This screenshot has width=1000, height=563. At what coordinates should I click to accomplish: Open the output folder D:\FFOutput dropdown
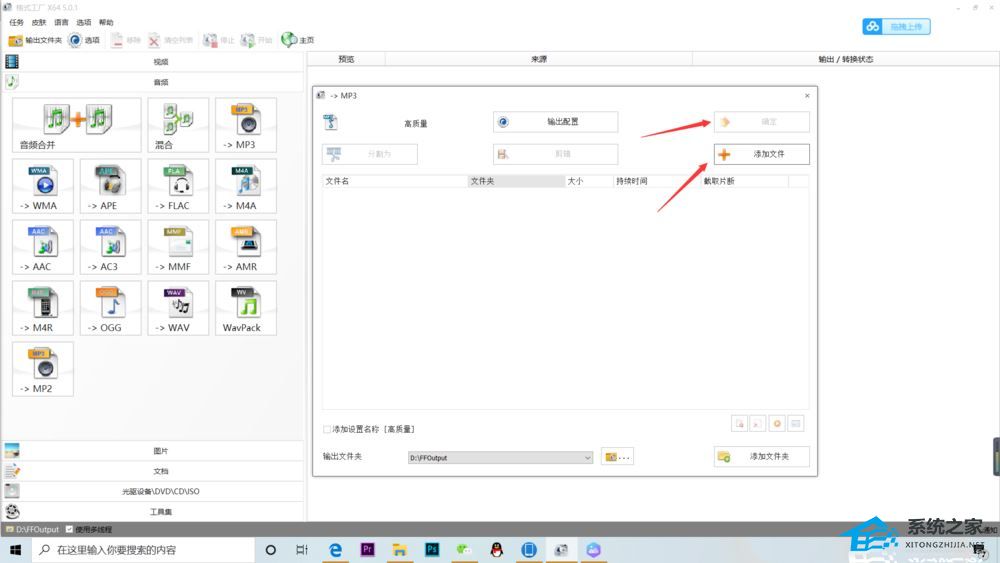pos(587,458)
